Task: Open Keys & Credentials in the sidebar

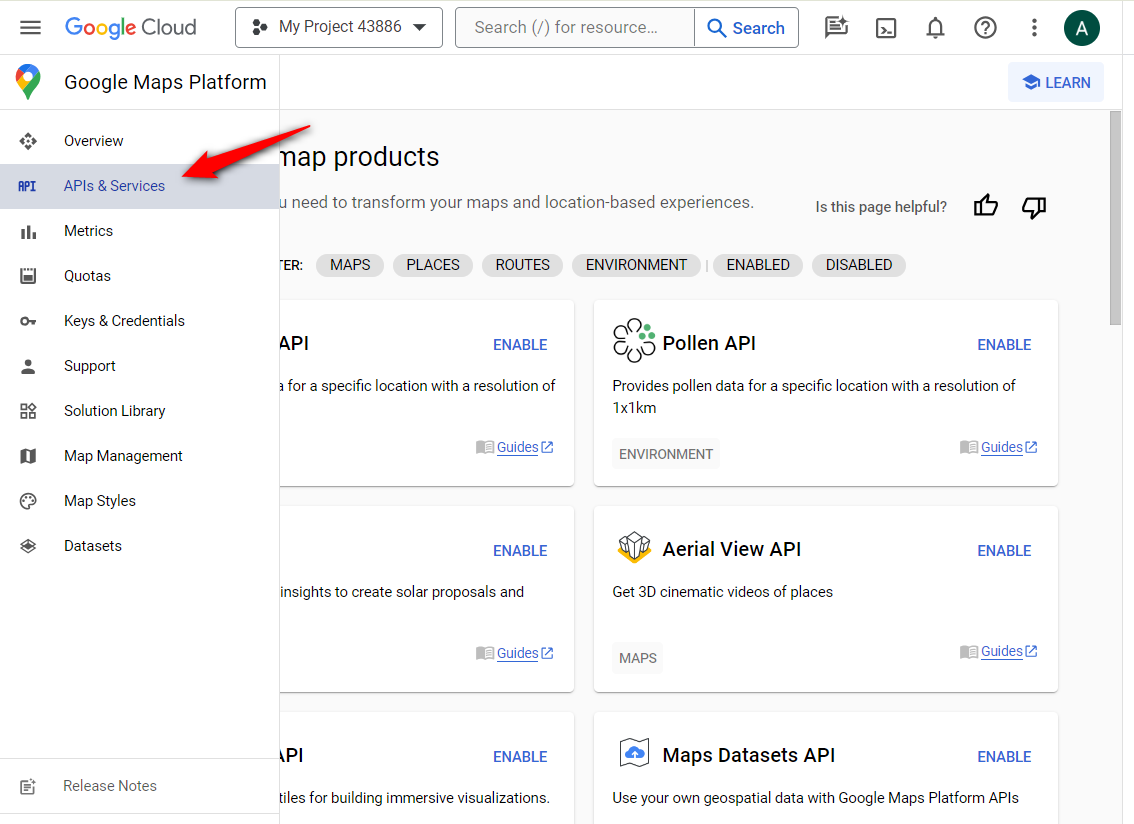Action: pos(140,321)
